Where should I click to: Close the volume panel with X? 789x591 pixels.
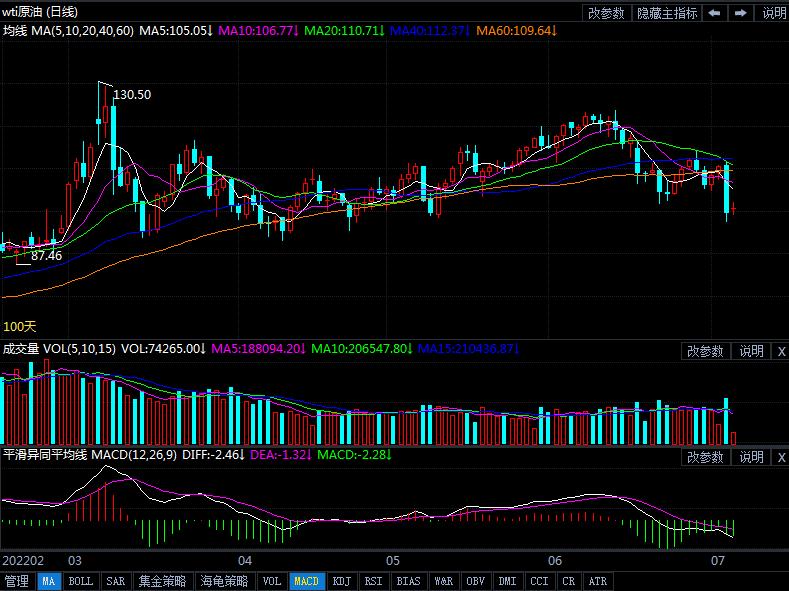coord(781,351)
